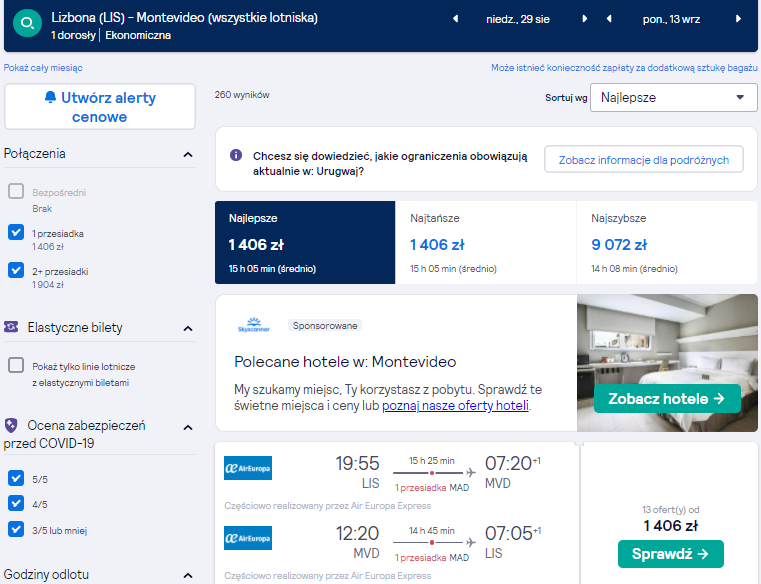Click the Zobacz hotele button
761x584 pixels.
click(667, 399)
